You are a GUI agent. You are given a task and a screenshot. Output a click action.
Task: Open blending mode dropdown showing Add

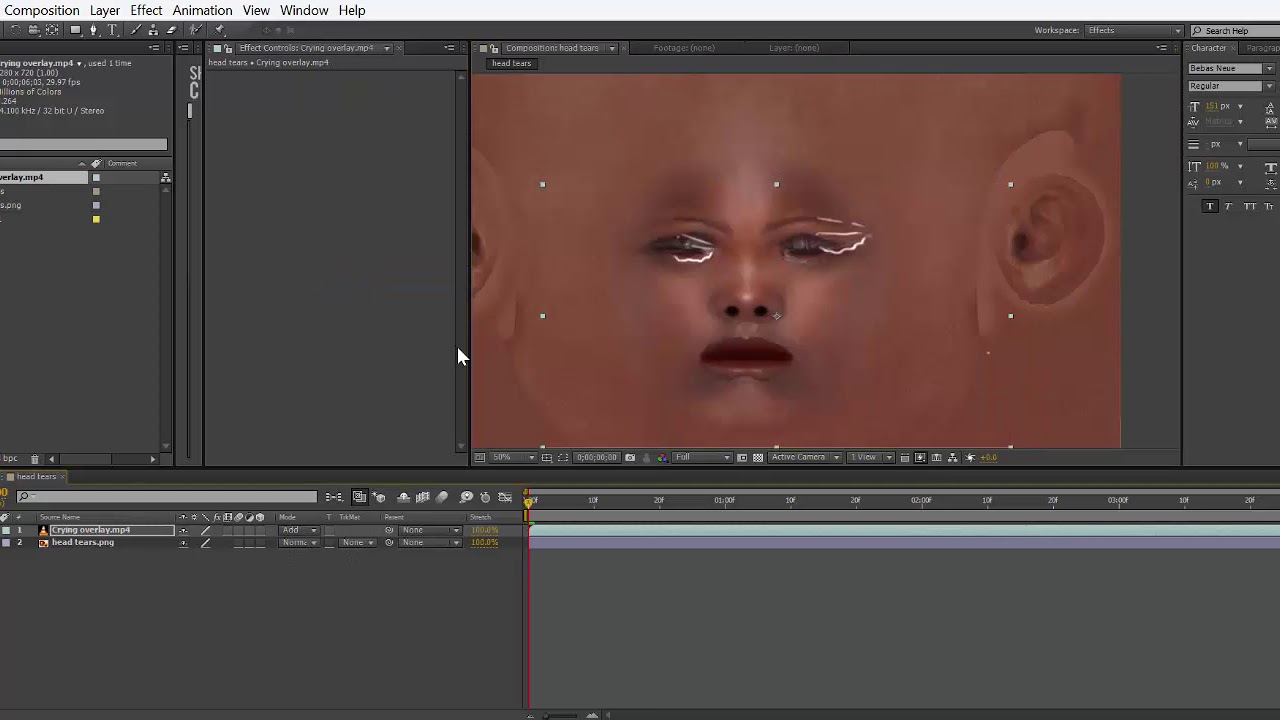pyautogui.click(x=300, y=530)
